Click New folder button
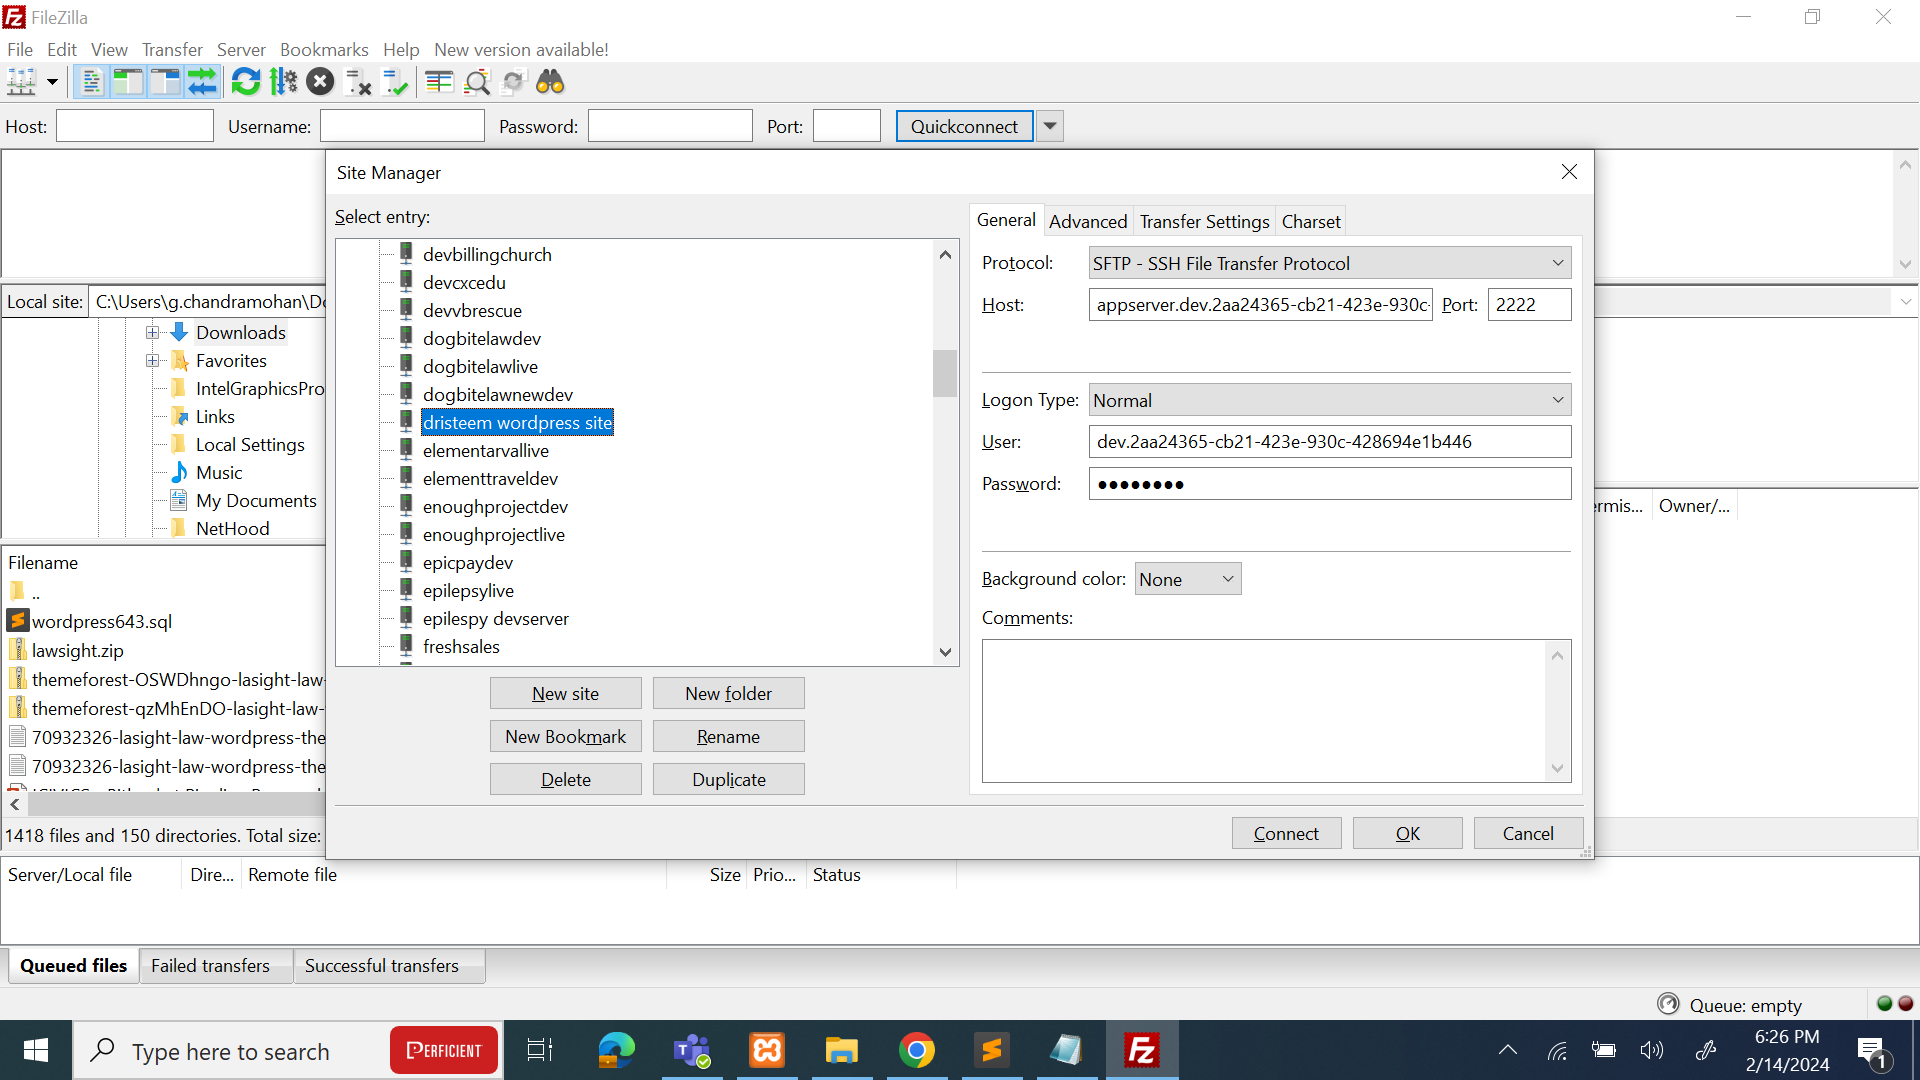 [728, 693]
